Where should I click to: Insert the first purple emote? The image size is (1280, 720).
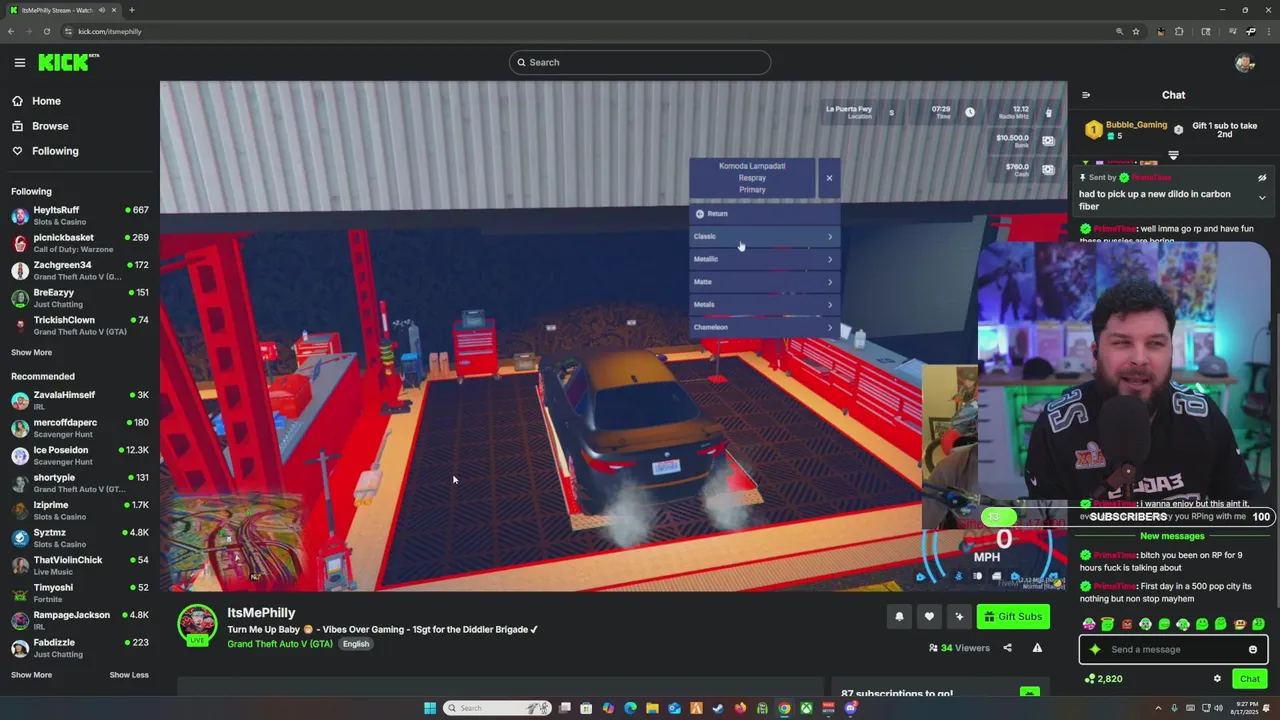(1089, 625)
